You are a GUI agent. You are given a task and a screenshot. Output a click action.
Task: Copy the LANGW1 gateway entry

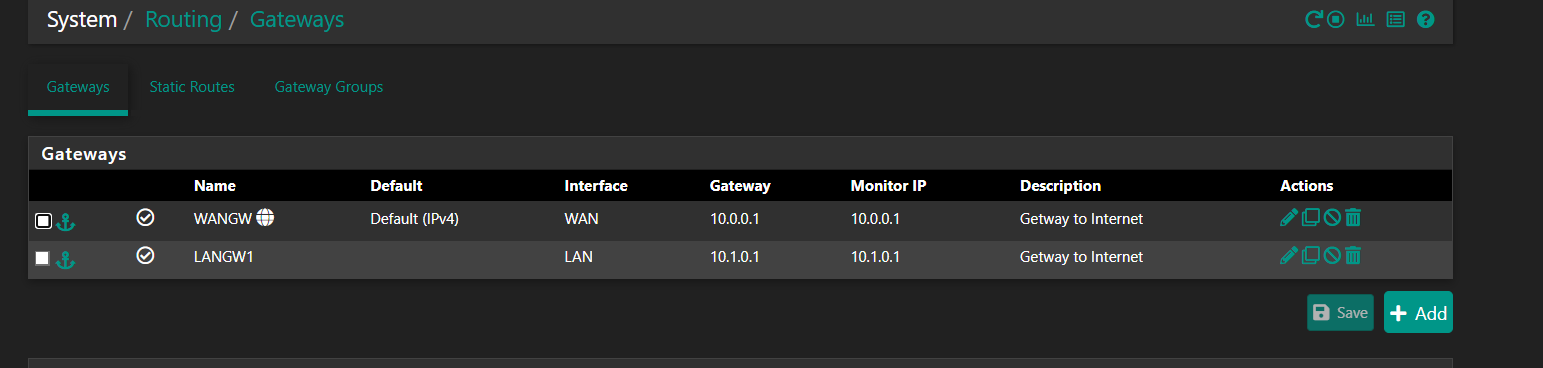click(1311, 255)
